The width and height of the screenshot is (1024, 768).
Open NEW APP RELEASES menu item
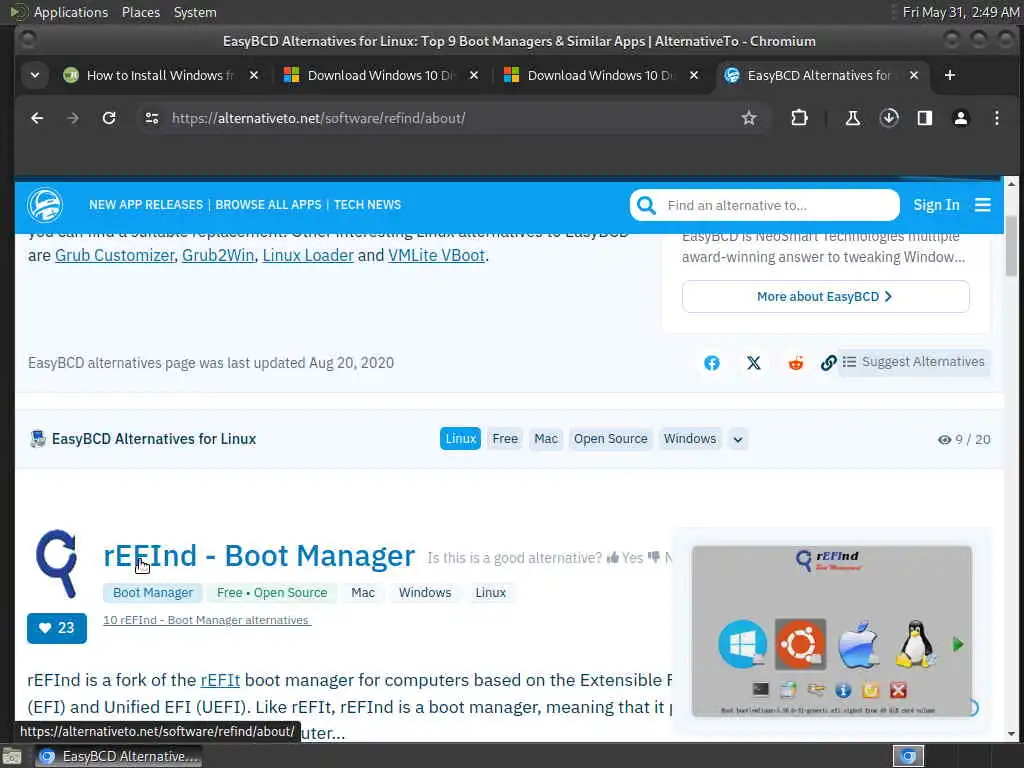(x=146, y=205)
